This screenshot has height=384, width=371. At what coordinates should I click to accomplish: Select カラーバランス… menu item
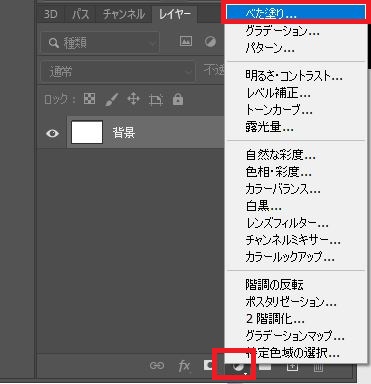(296, 189)
